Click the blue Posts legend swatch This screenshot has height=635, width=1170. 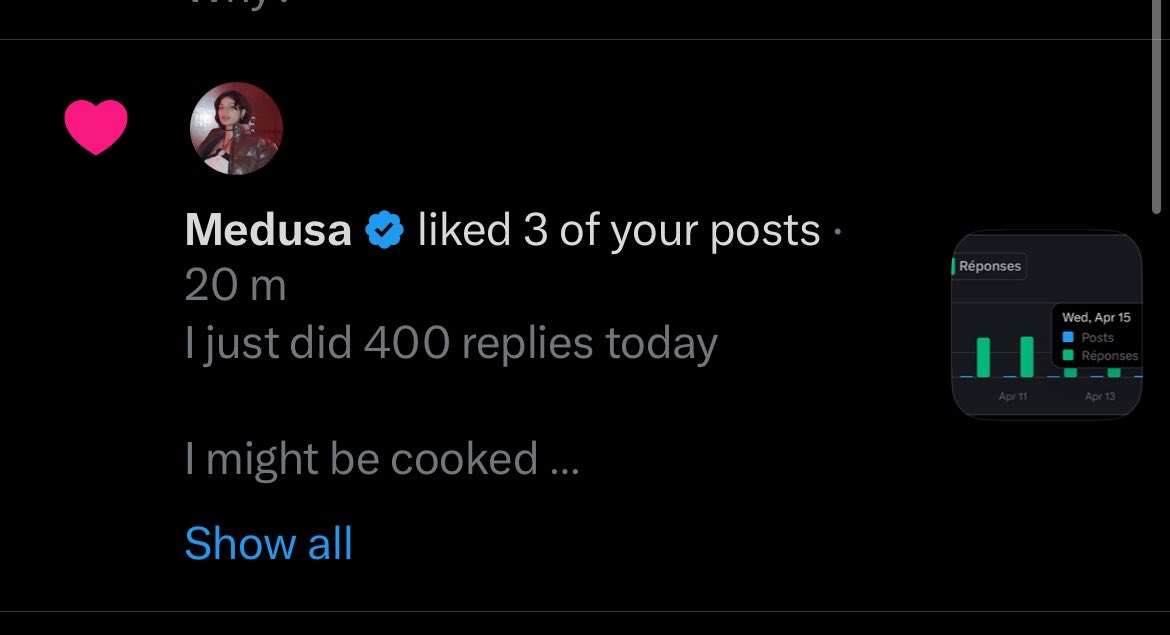coord(1068,337)
